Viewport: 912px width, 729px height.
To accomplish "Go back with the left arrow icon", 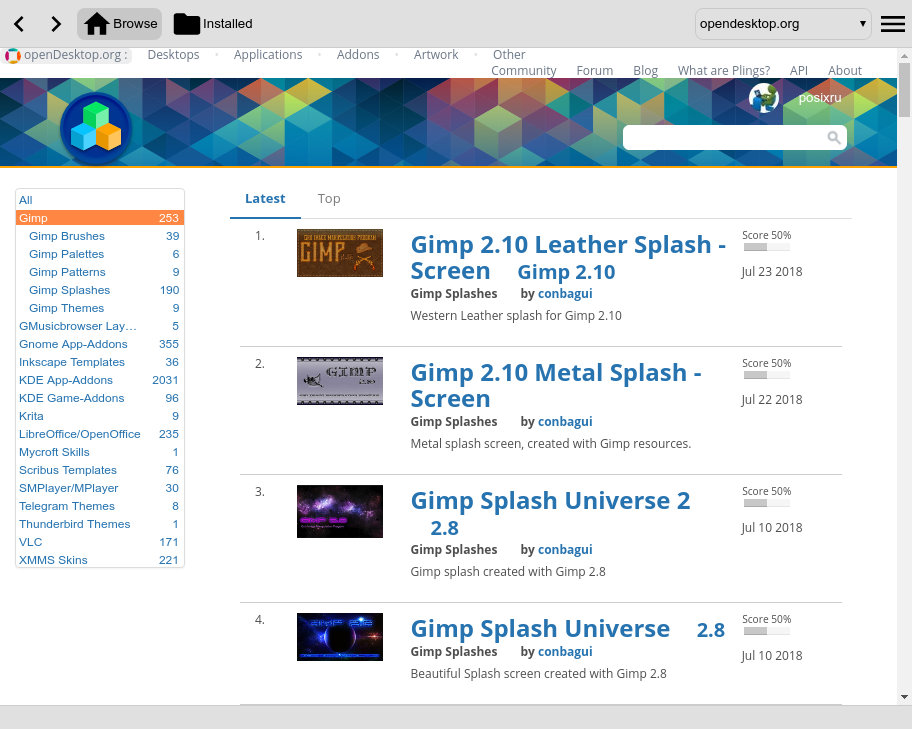I will click(x=19, y=24).
